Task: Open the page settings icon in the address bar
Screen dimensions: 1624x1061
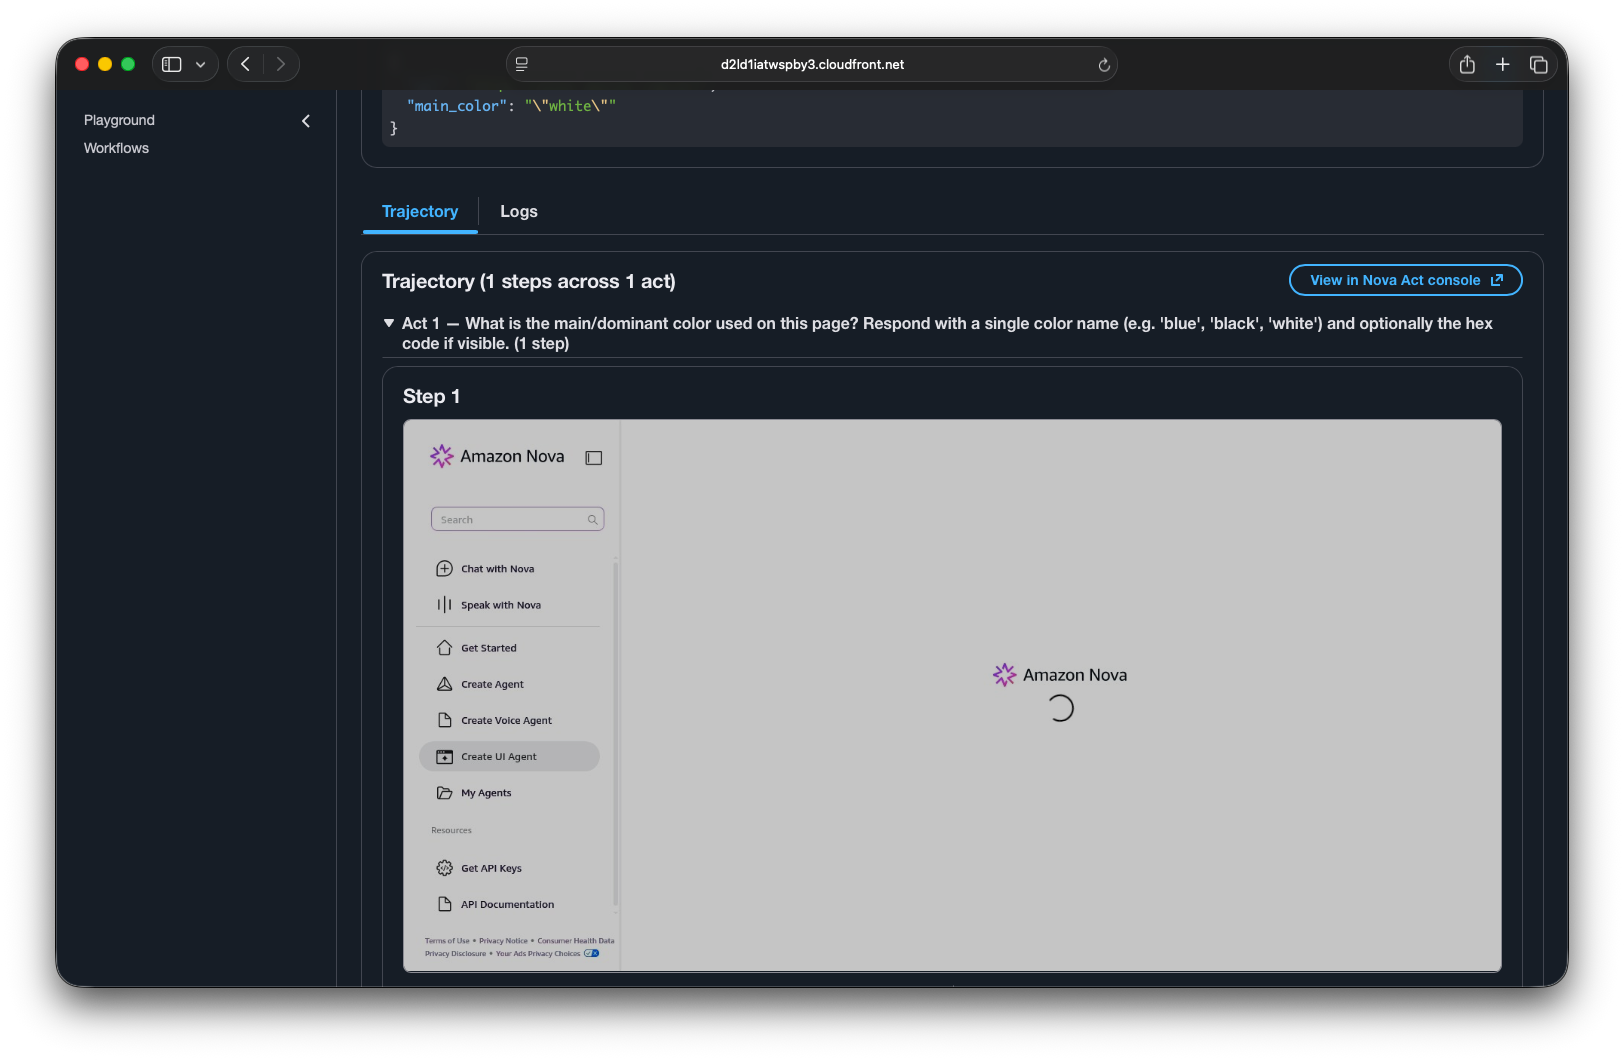Action: pyautogui.click(x=522, y=64)
